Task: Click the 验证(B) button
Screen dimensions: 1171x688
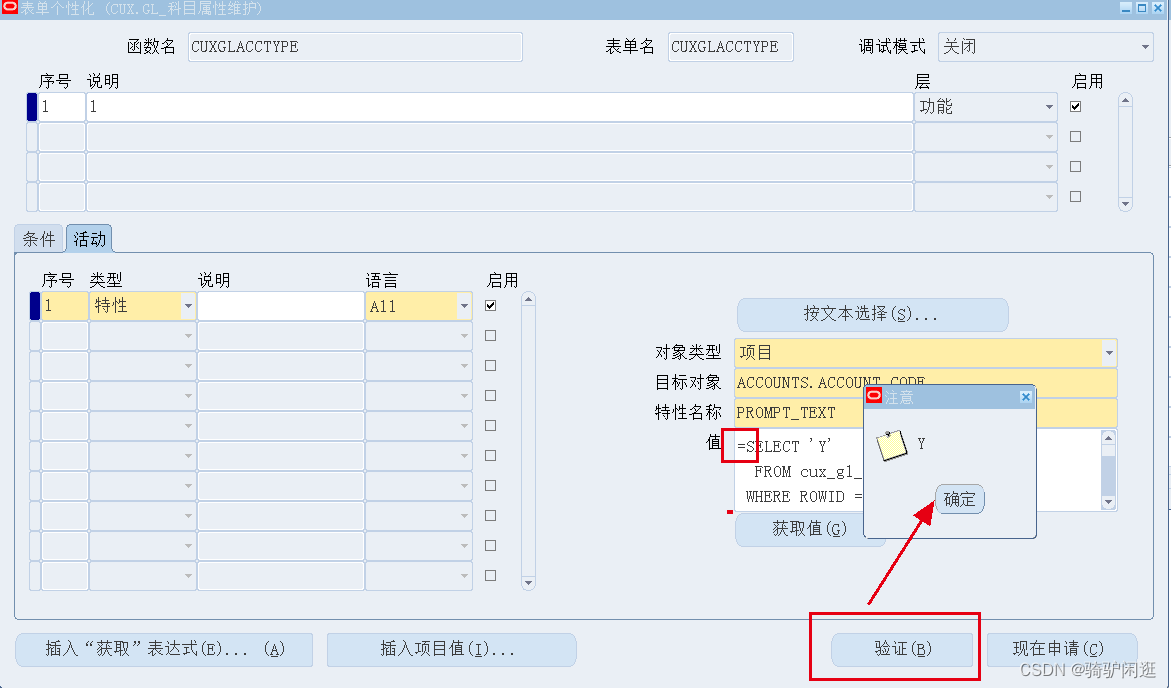Action: coord(903,648)
